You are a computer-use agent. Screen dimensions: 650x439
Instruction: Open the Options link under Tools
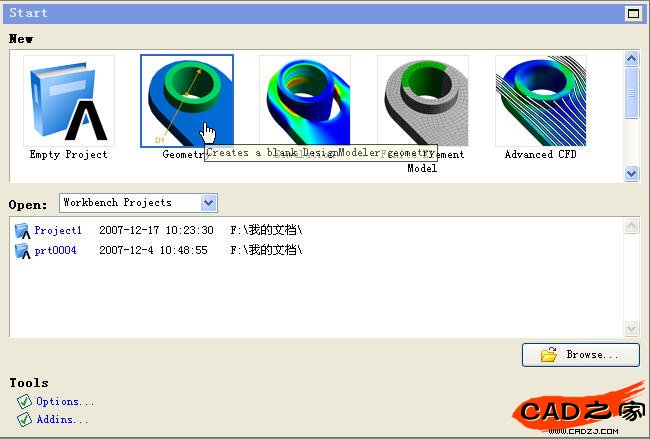click(x=65, y=401)
